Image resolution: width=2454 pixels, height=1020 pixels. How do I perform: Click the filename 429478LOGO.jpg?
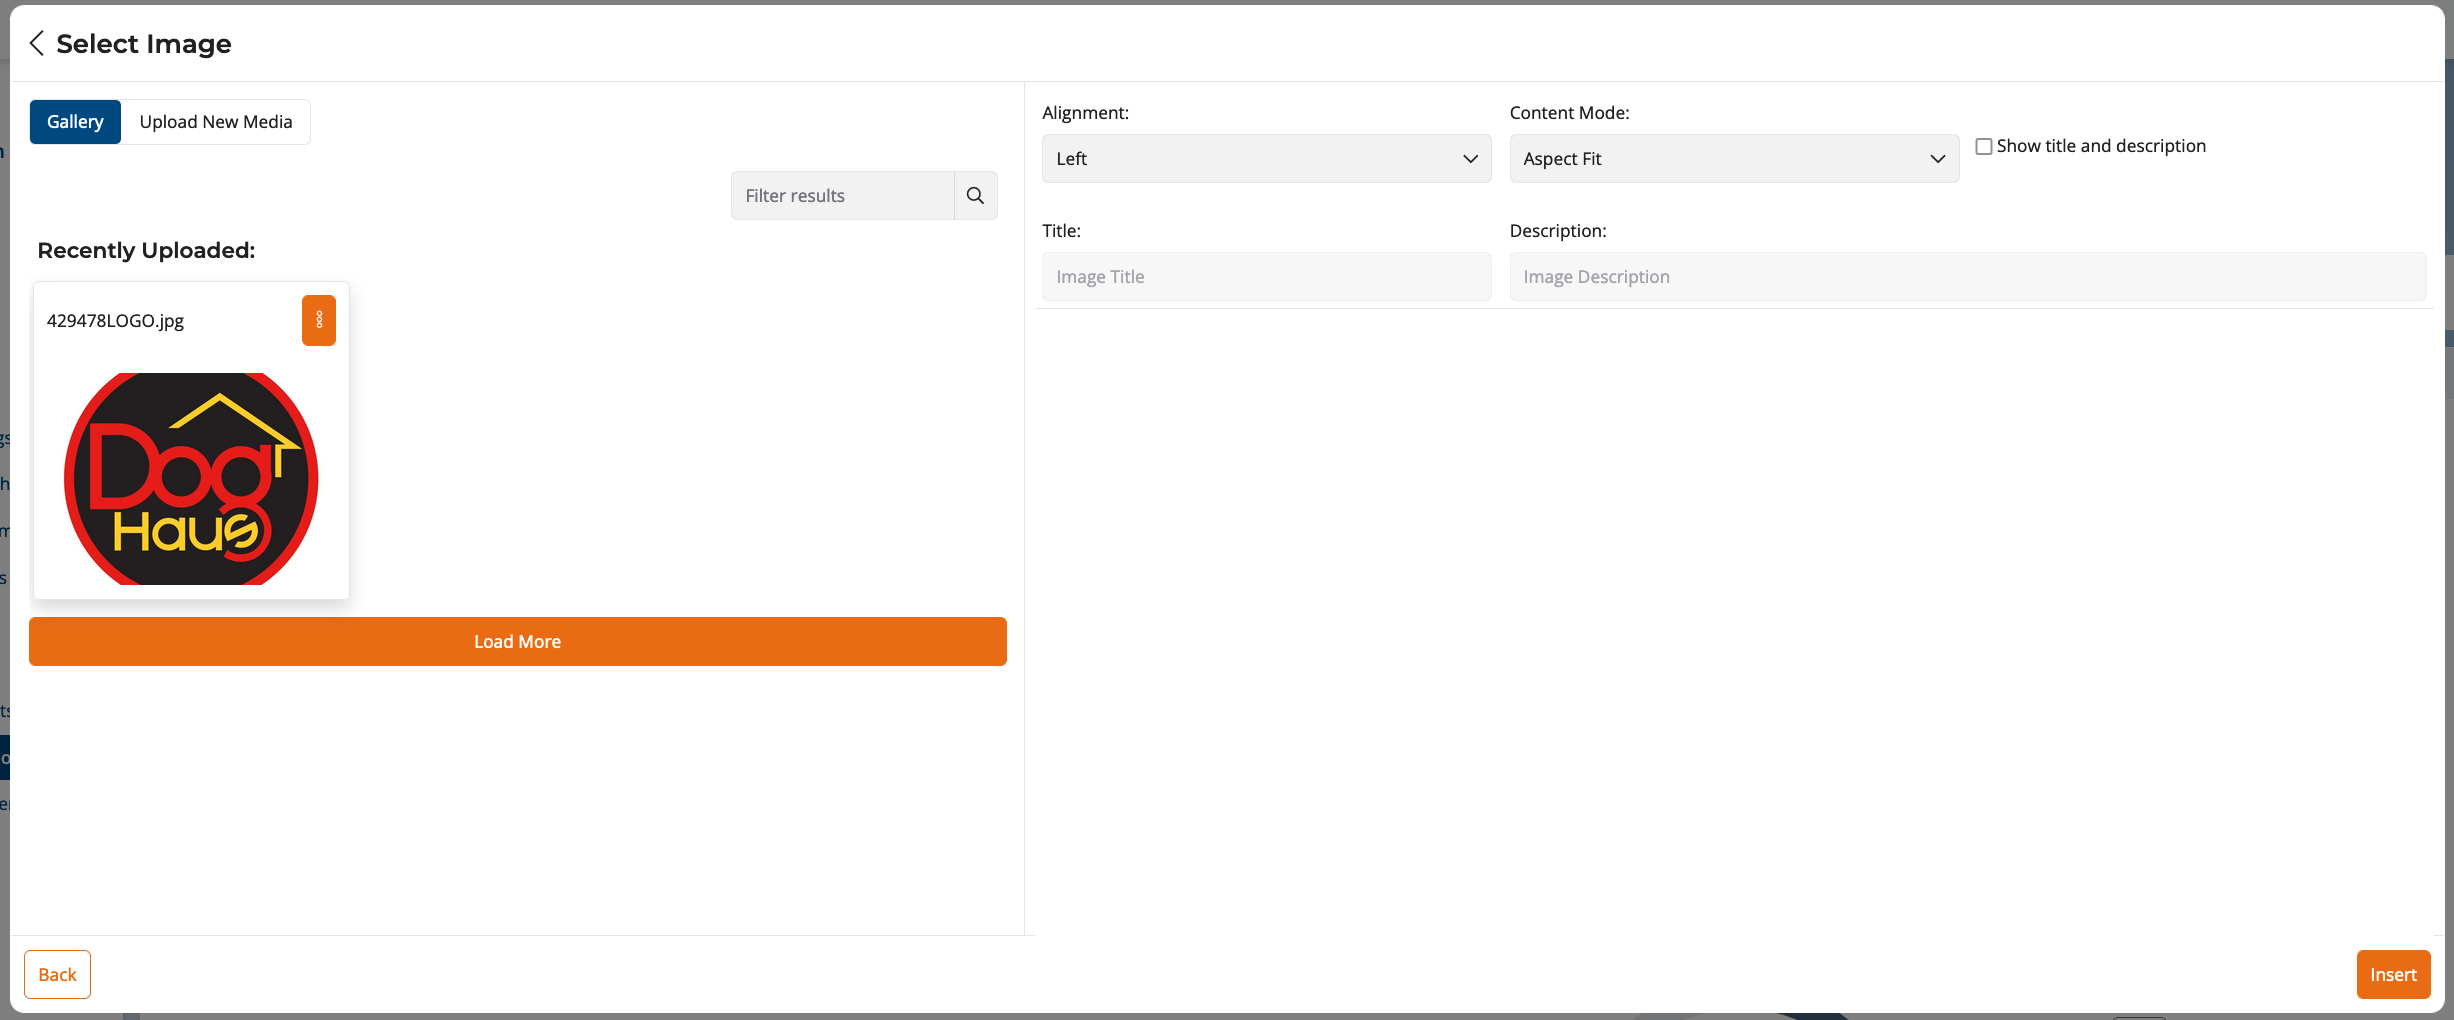click(x=115, y=320)
